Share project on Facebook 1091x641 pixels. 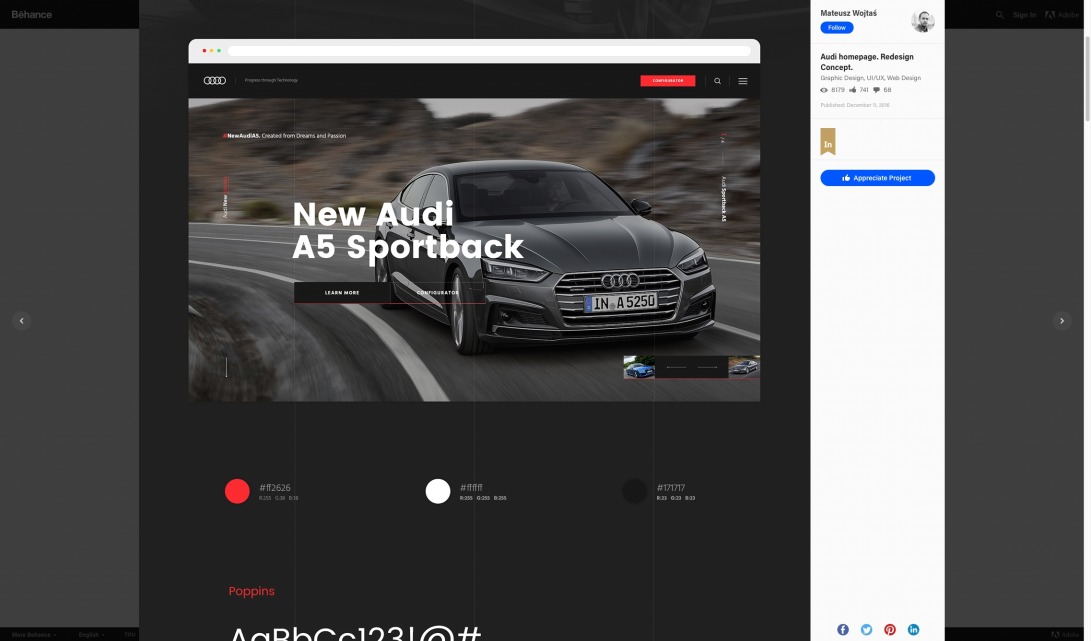coord(843,629)
